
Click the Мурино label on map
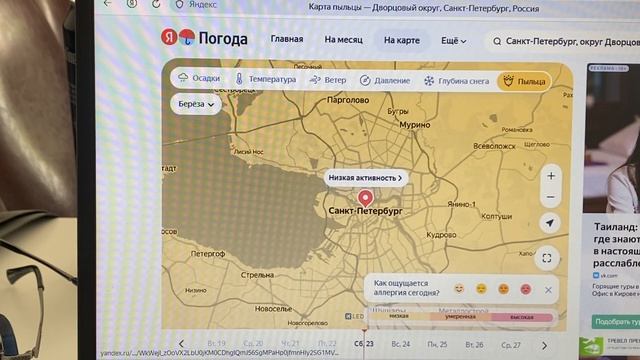point(415,125)
